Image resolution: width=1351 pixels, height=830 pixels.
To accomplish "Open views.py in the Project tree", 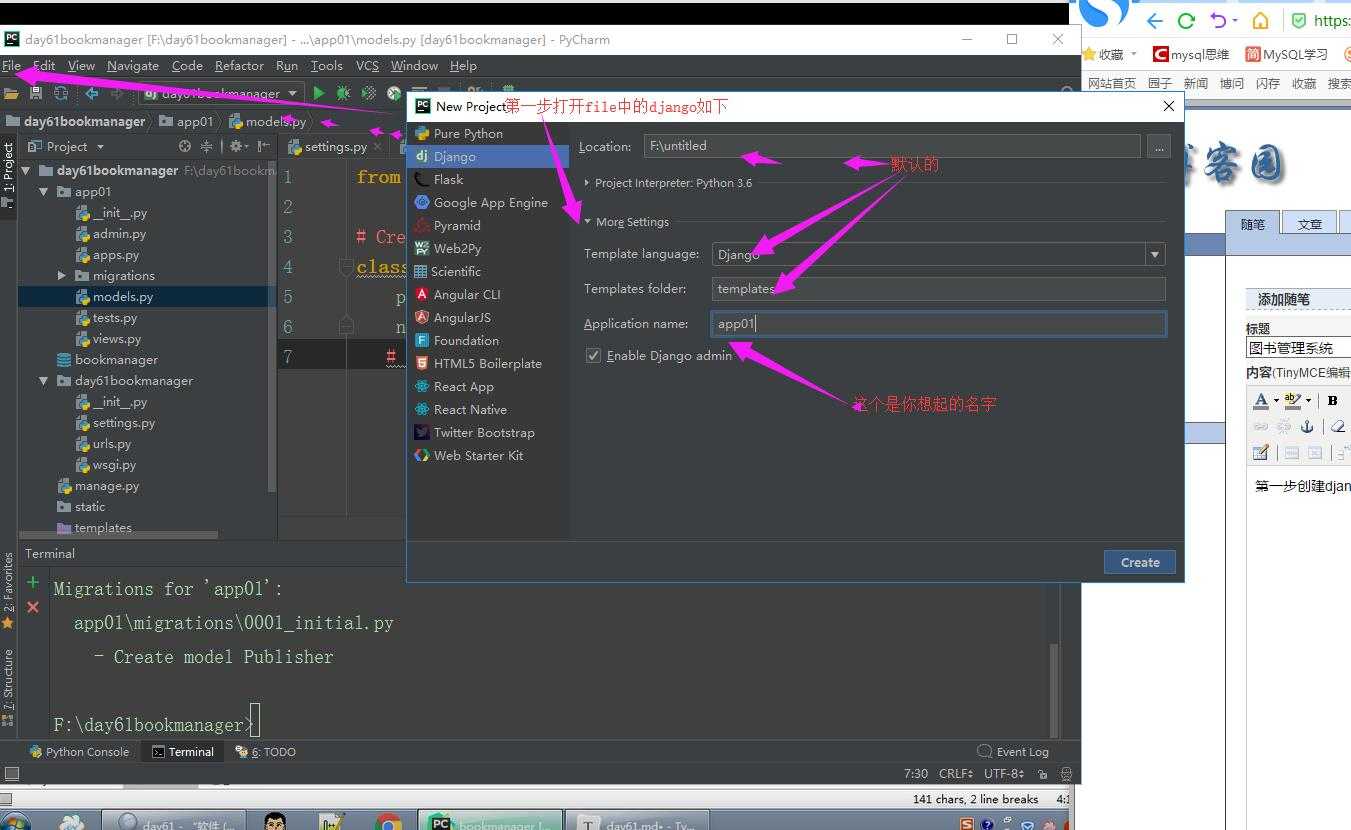I will (116, 338).
